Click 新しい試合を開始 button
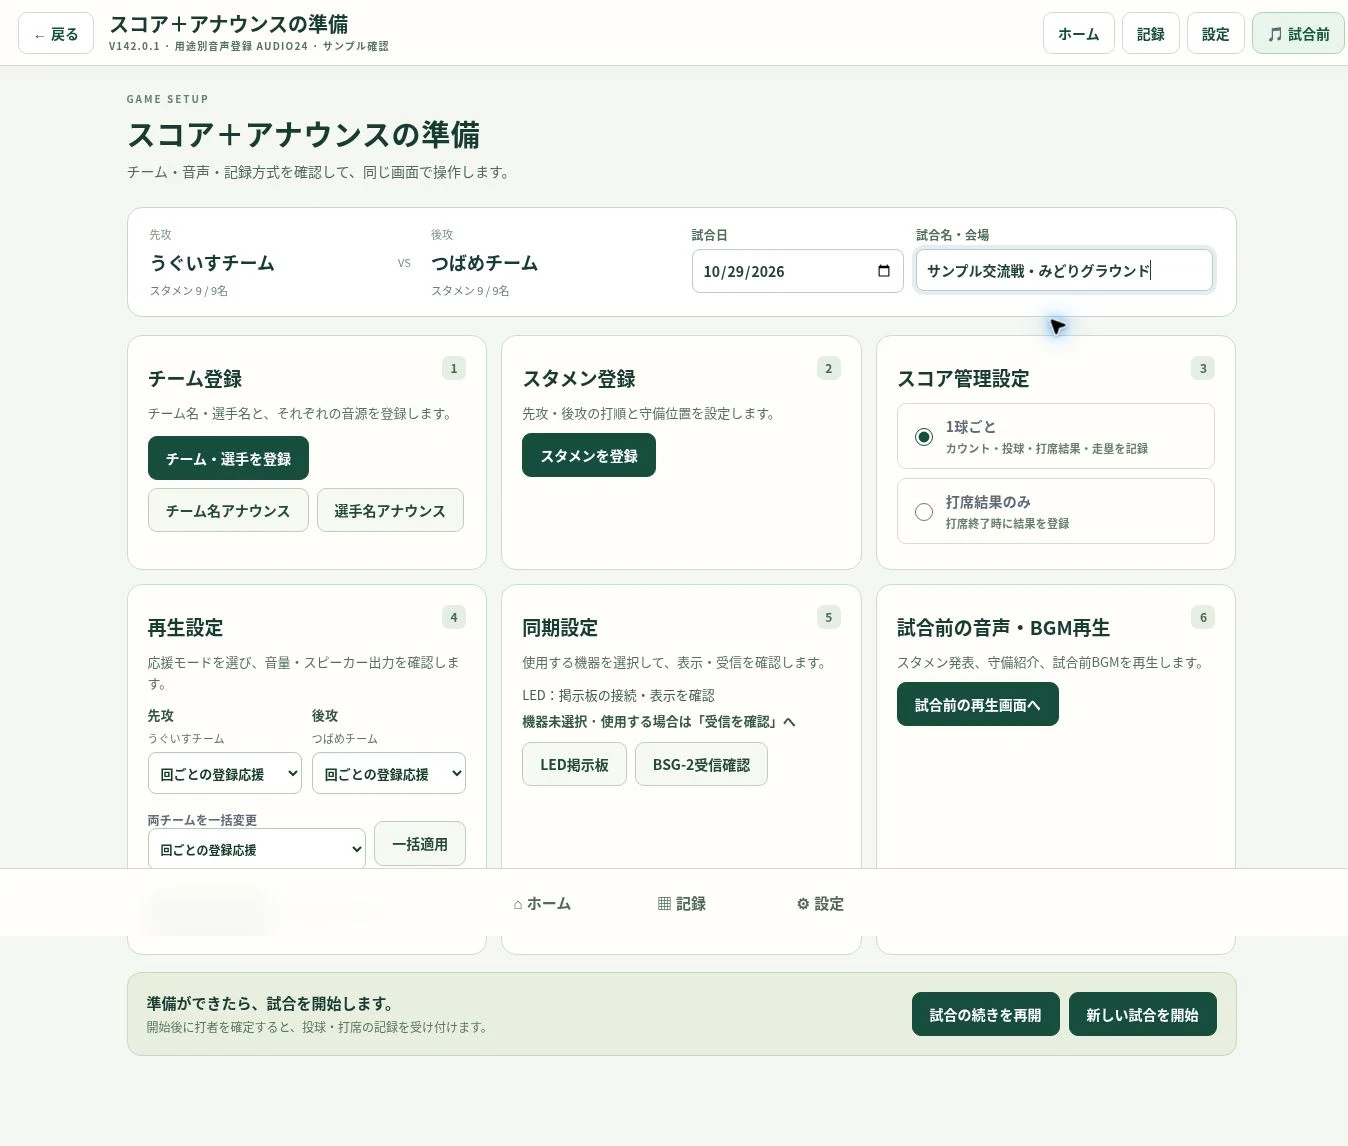The height and width of the screenshot is (1146, 1348). click(1142, 1014)
